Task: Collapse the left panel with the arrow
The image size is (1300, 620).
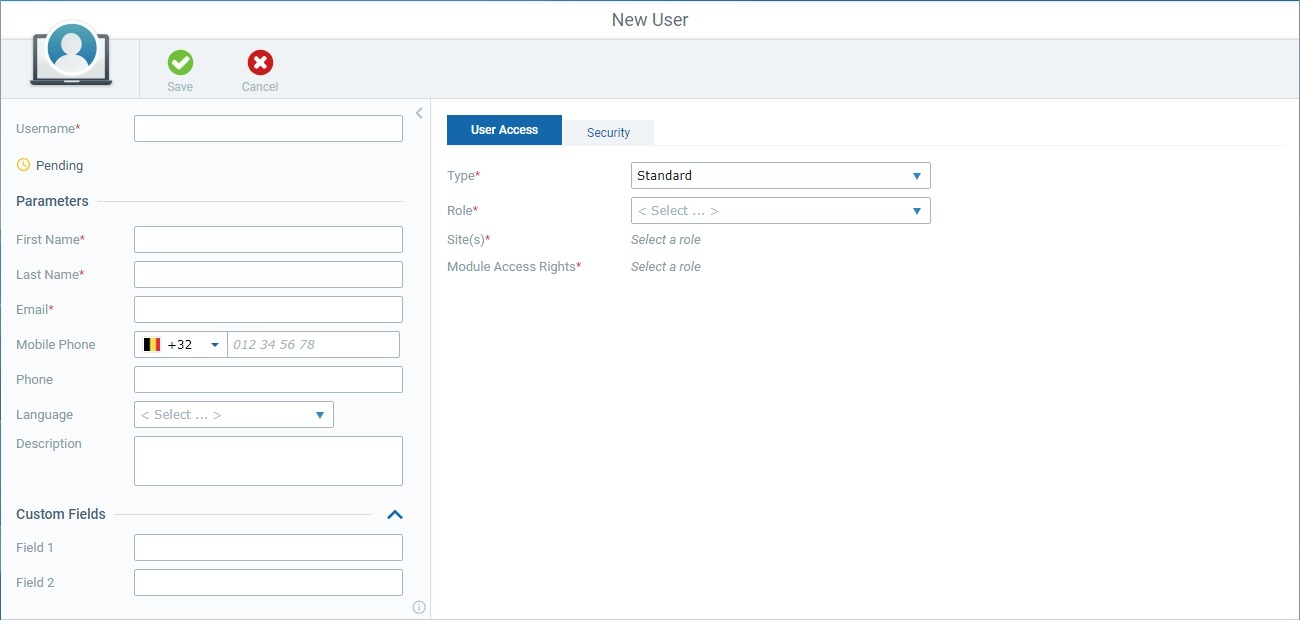Action: coord(419,113)
